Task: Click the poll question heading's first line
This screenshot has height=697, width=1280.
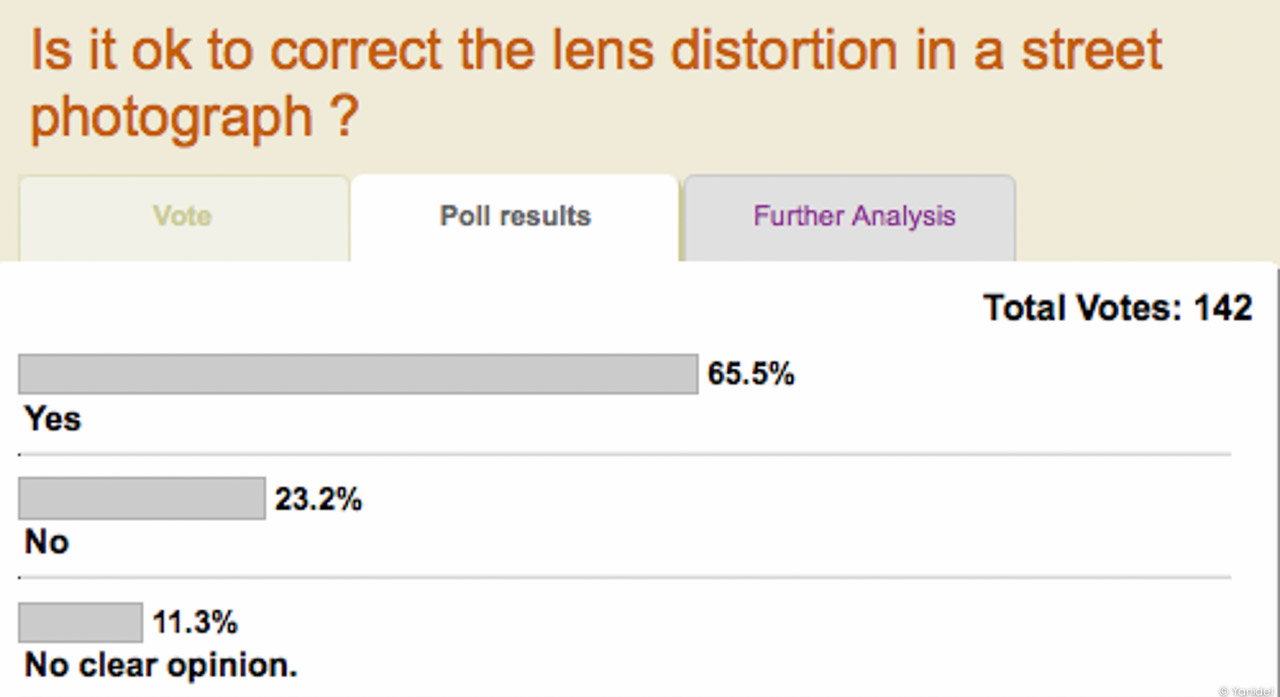Action: coord(597,50)
